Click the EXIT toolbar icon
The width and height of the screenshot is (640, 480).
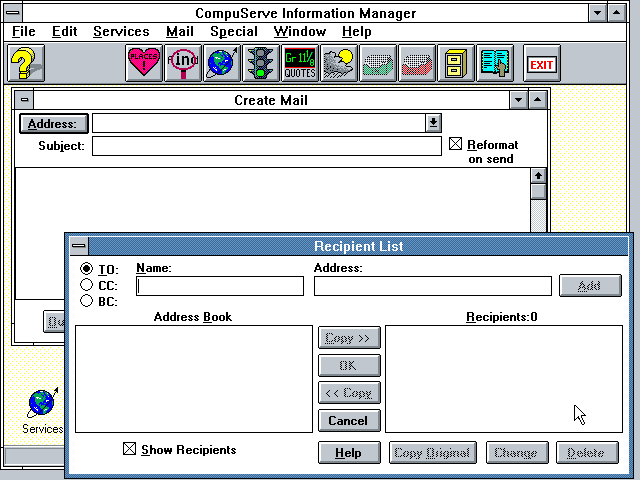pos(542,63)
